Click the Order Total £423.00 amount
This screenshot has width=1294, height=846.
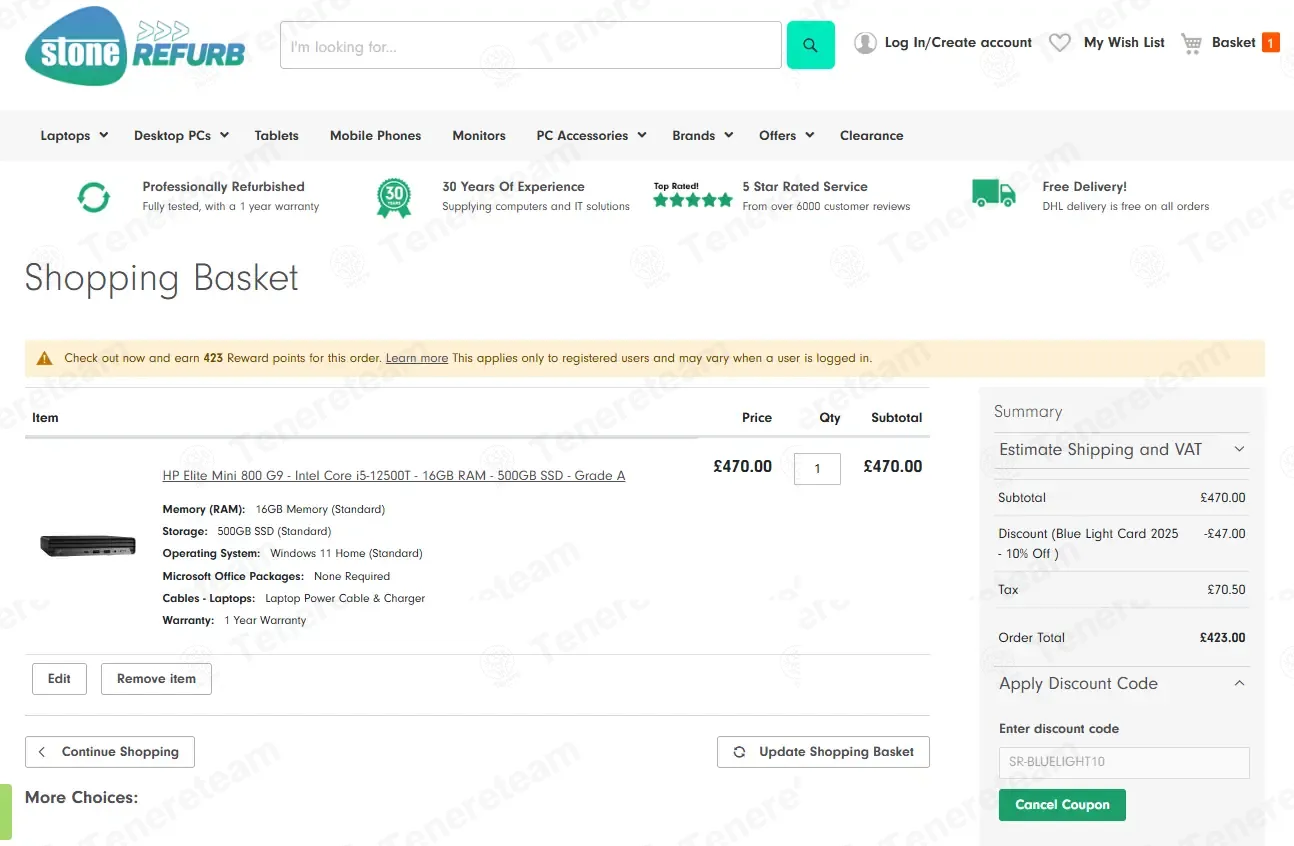point(1223,638)
